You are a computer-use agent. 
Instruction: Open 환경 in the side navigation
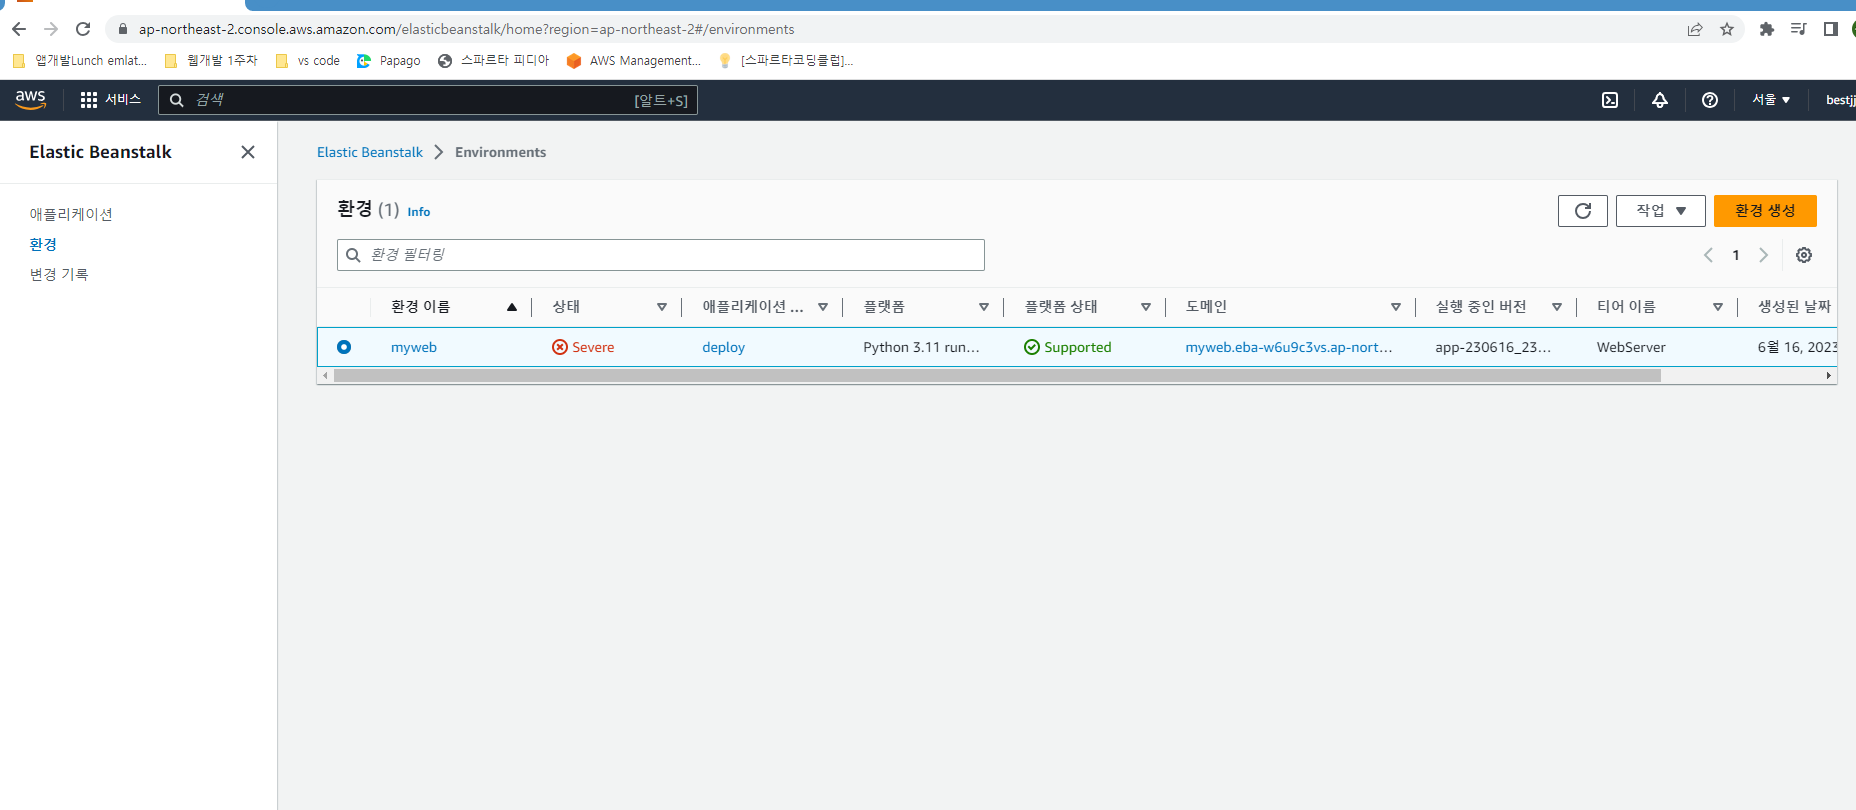coord(43,244)
